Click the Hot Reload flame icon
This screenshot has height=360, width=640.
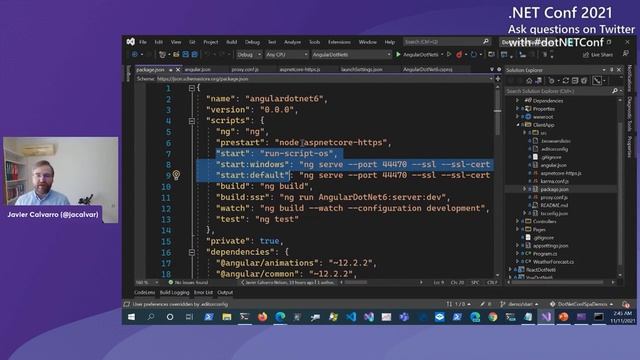pos(459,54)
